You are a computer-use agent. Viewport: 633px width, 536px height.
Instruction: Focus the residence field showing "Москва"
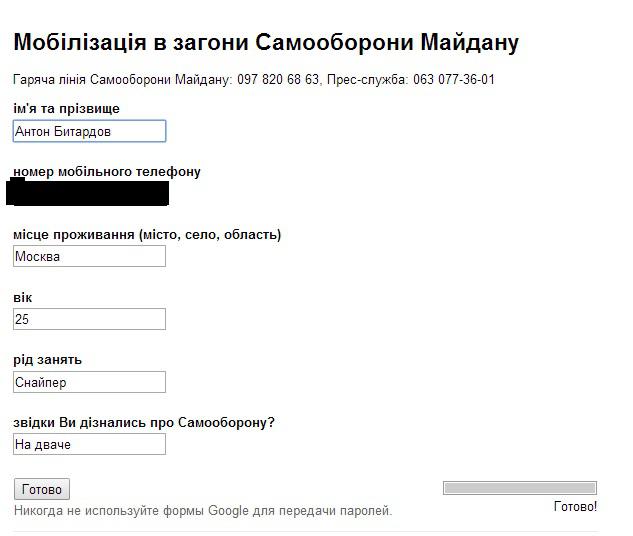[x=89, y=256]
